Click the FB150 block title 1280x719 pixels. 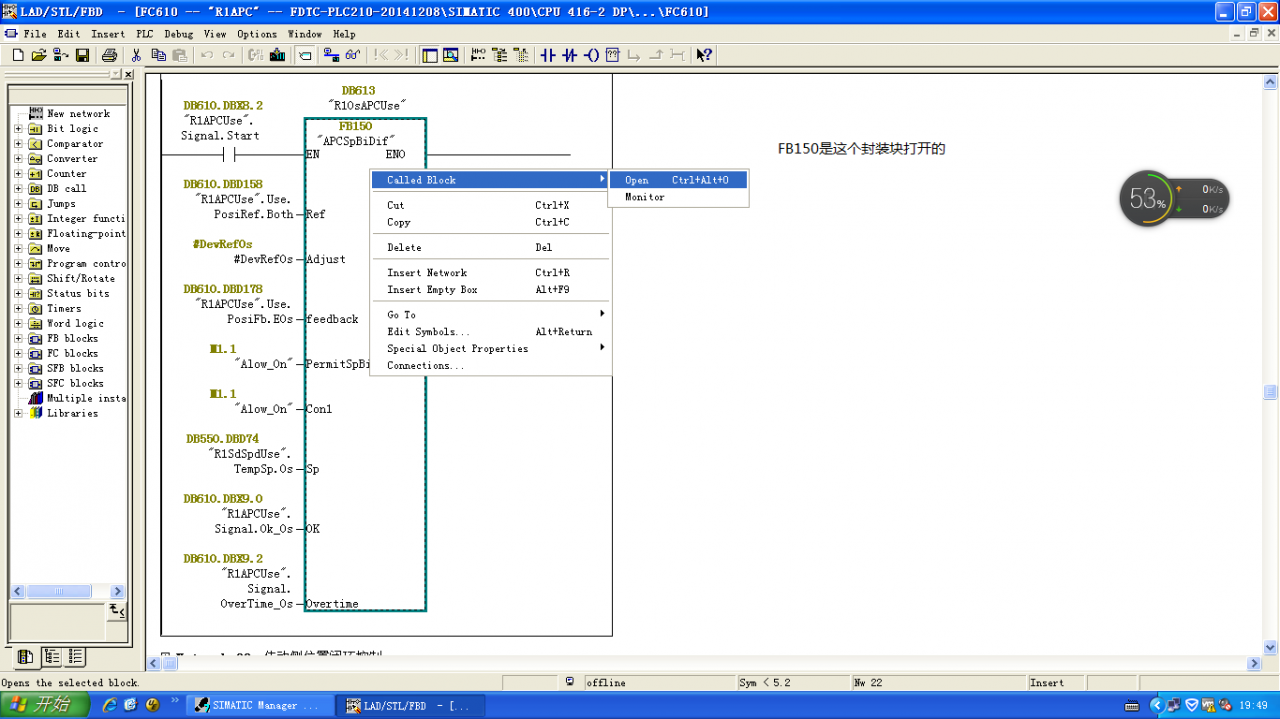[x=355, y=126]
